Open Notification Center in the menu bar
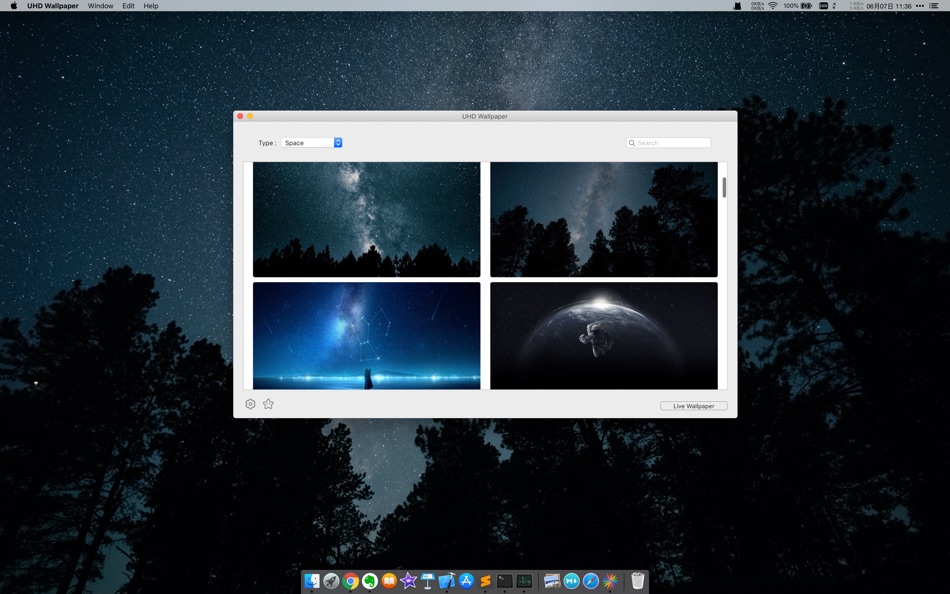 pos(934,5)
